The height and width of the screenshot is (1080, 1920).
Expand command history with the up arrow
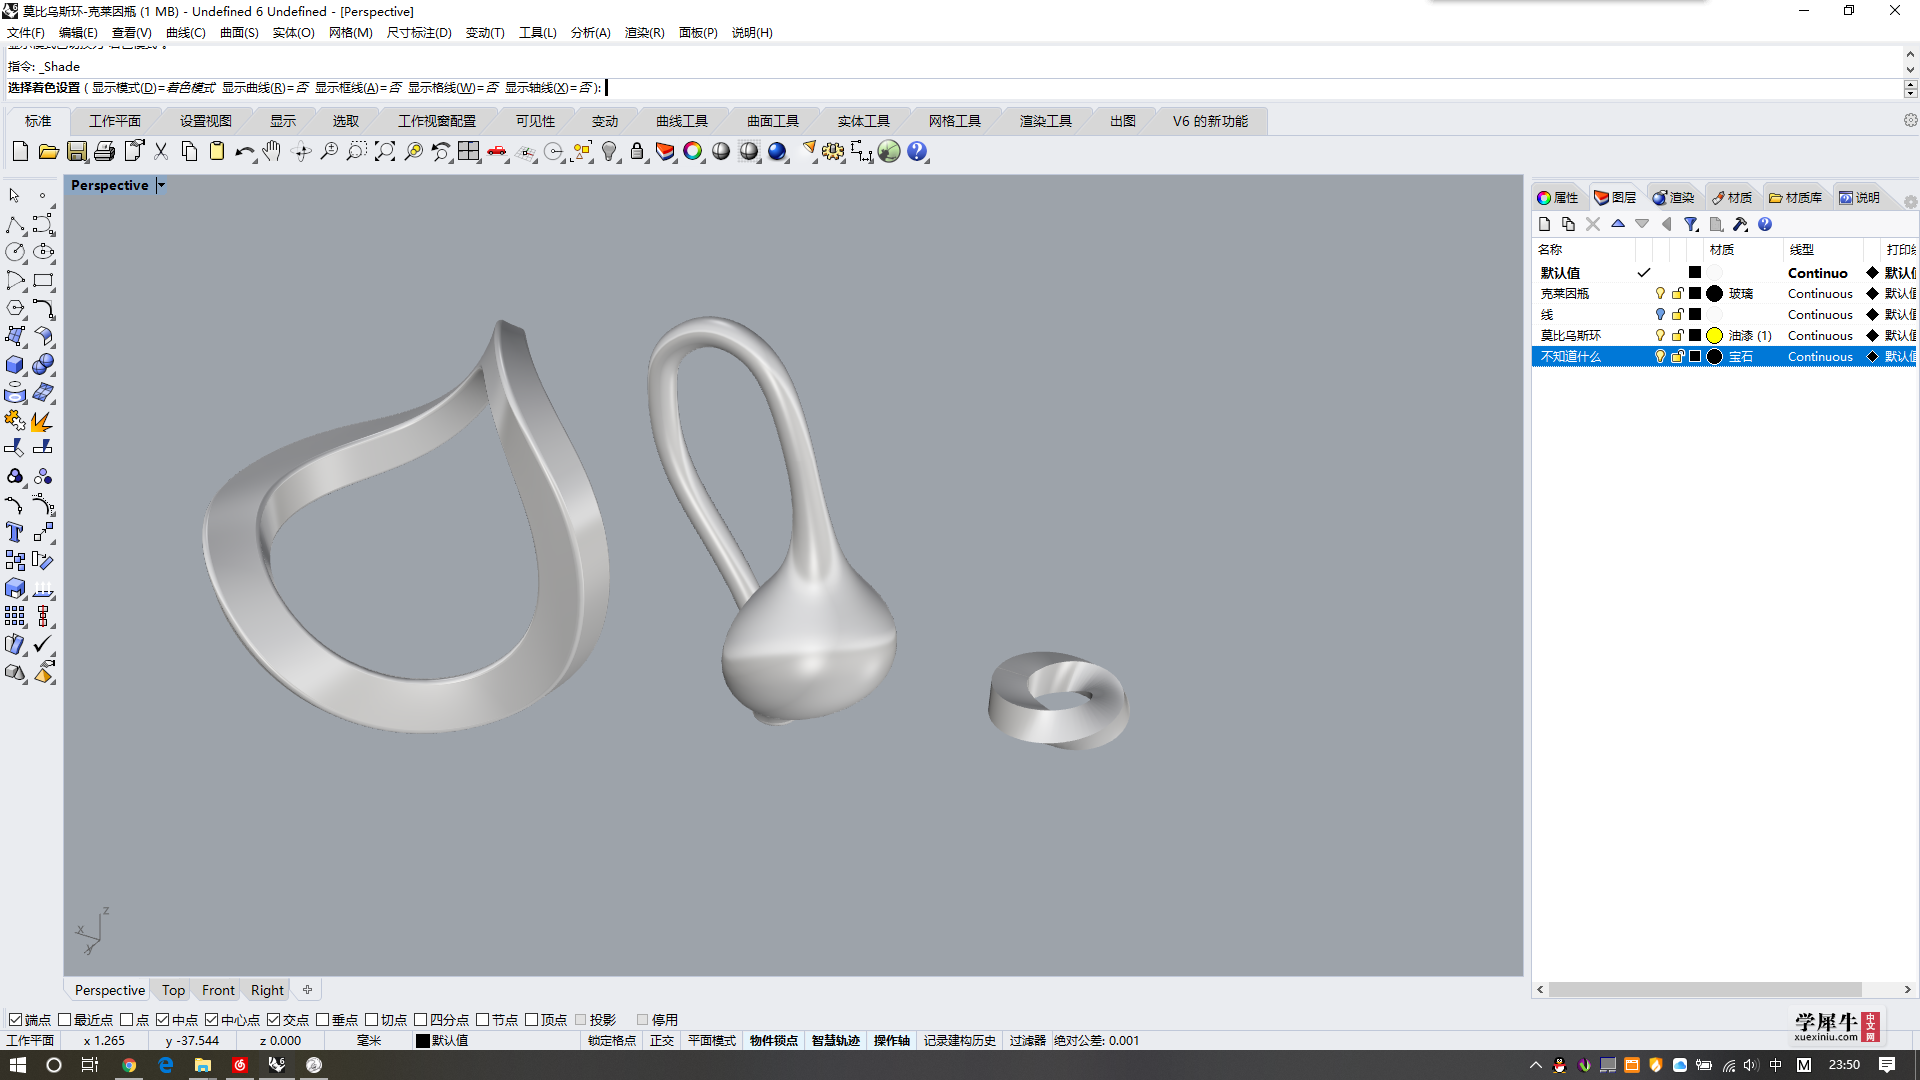click(x=1910, y=55)
